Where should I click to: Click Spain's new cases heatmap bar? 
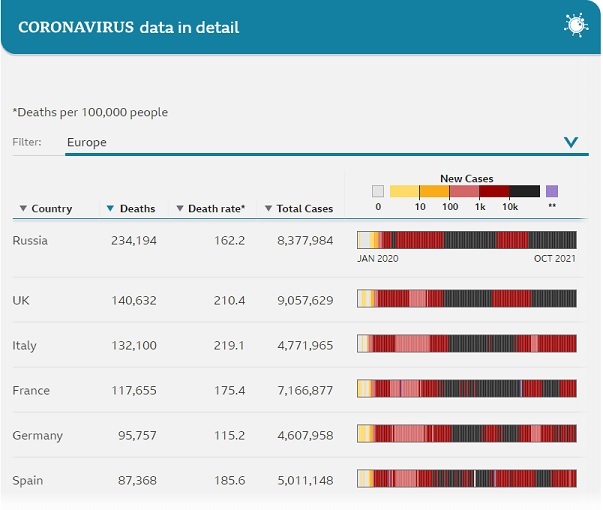tap(466, 479)
